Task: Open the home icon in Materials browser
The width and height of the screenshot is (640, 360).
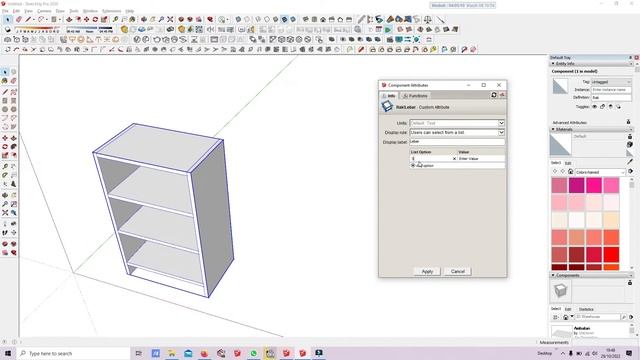Action: pos(571,171)
